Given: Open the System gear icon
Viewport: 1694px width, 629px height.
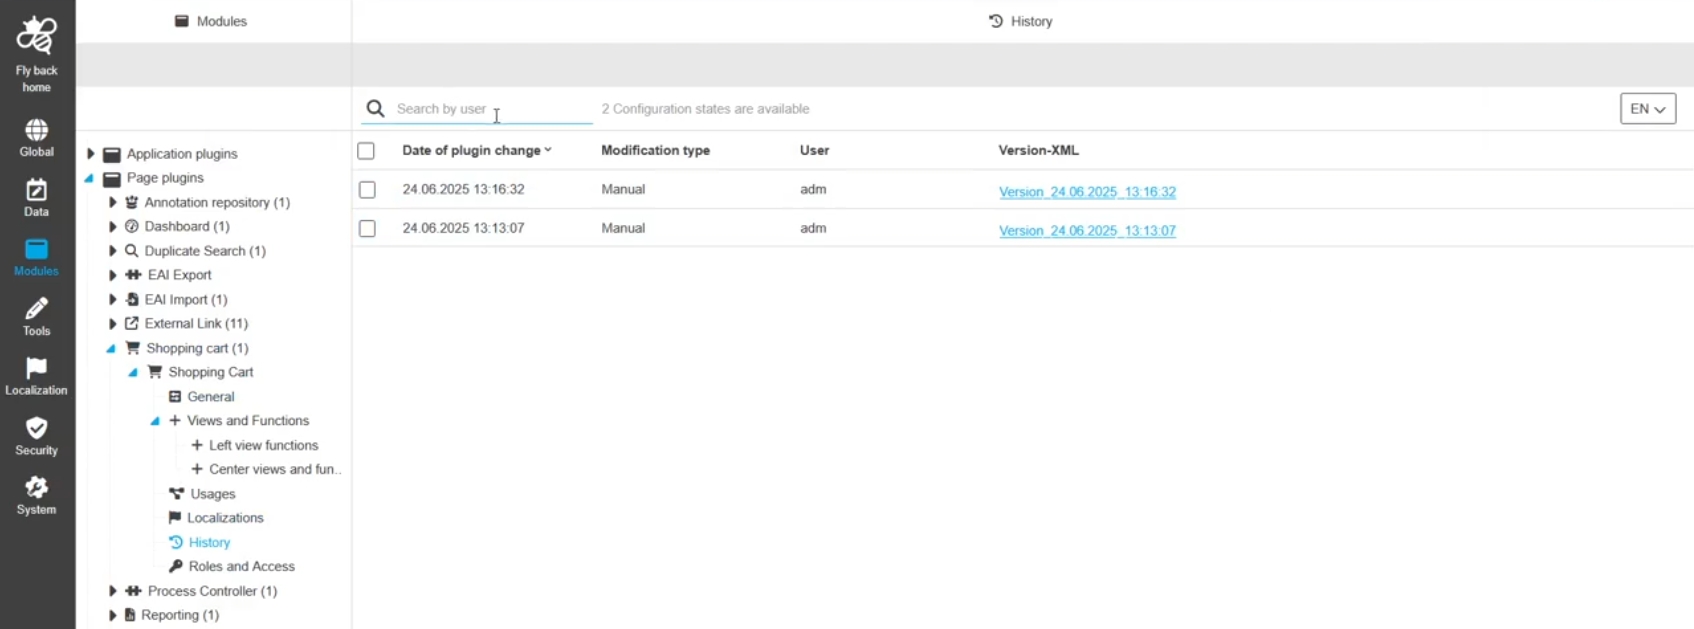Looking at the screenshot, I should point(37,488).
